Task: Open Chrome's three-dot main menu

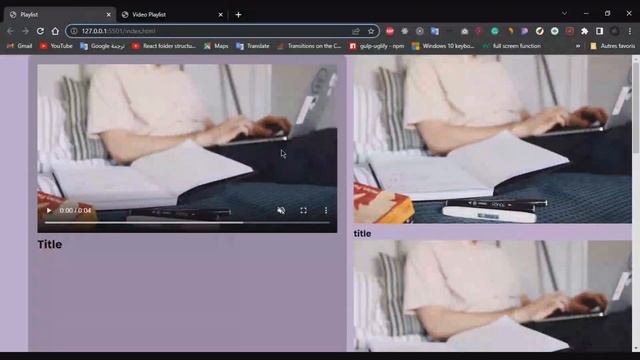Action: 630,31
